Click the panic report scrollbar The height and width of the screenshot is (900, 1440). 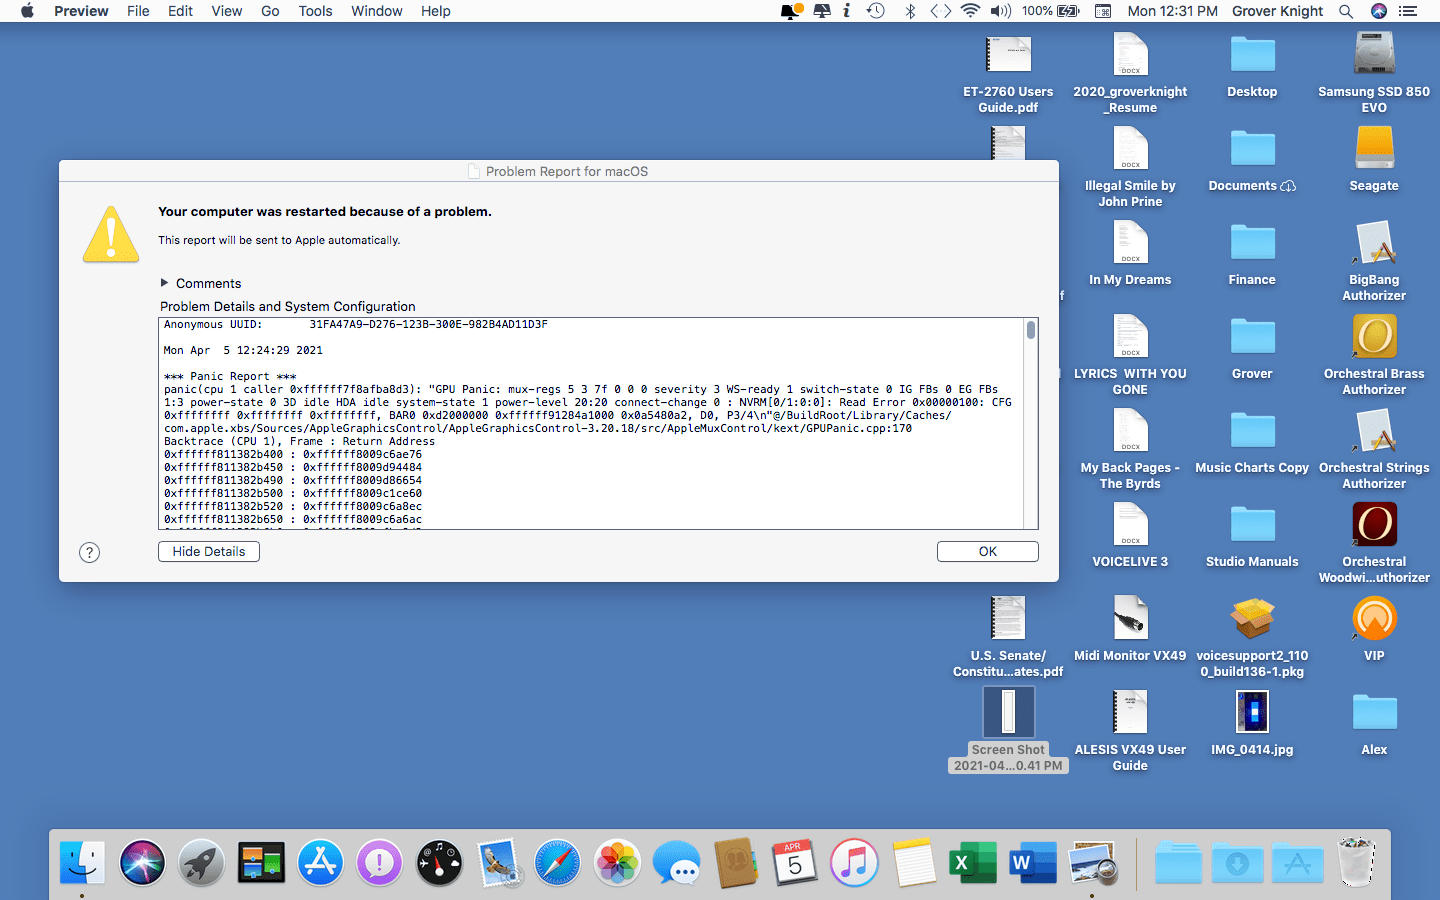tap(1031, 330)
